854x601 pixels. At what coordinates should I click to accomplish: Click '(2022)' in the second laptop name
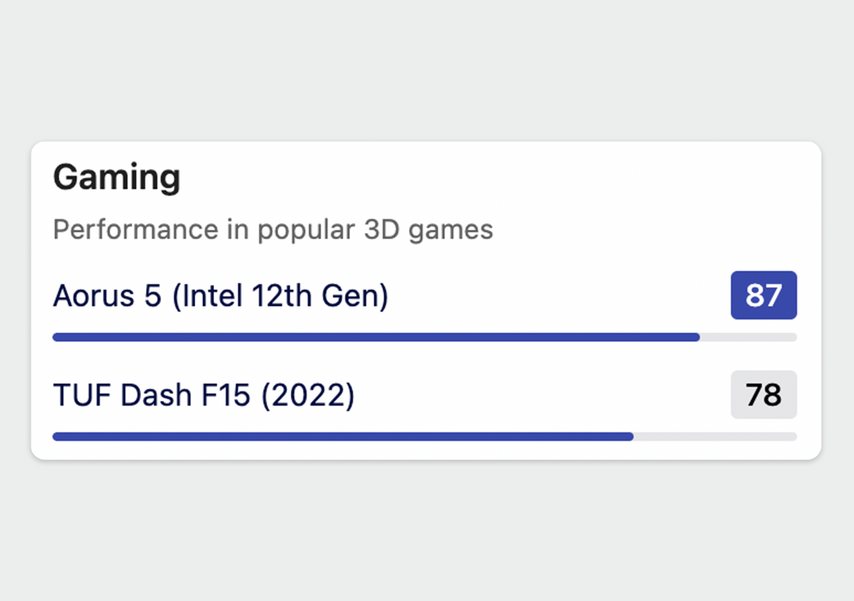pos(308,395)
